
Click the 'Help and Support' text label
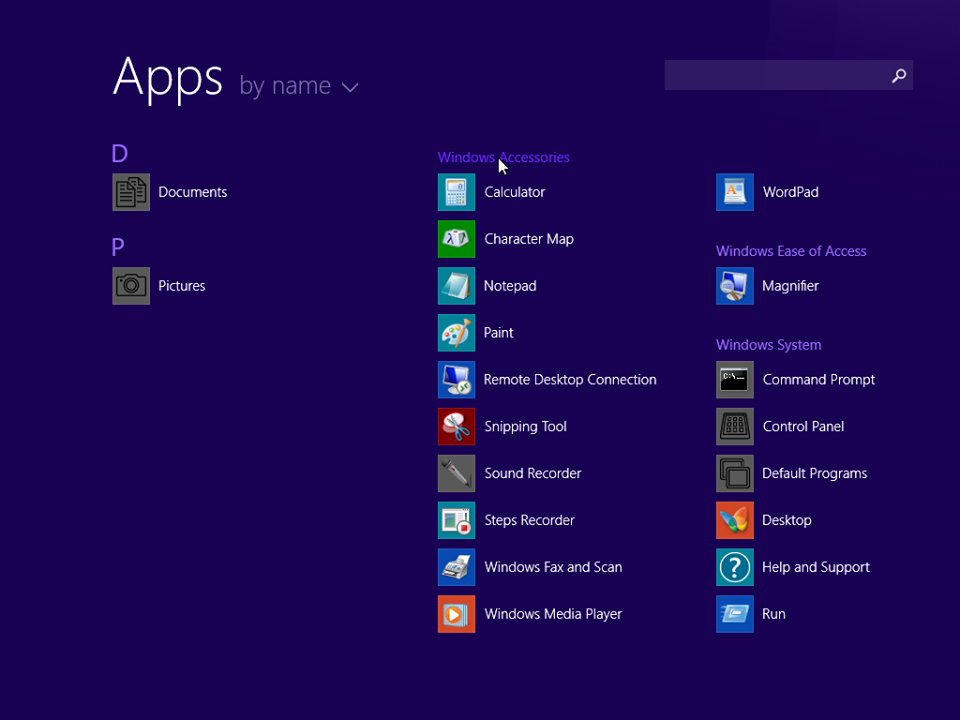pos(816,567)
